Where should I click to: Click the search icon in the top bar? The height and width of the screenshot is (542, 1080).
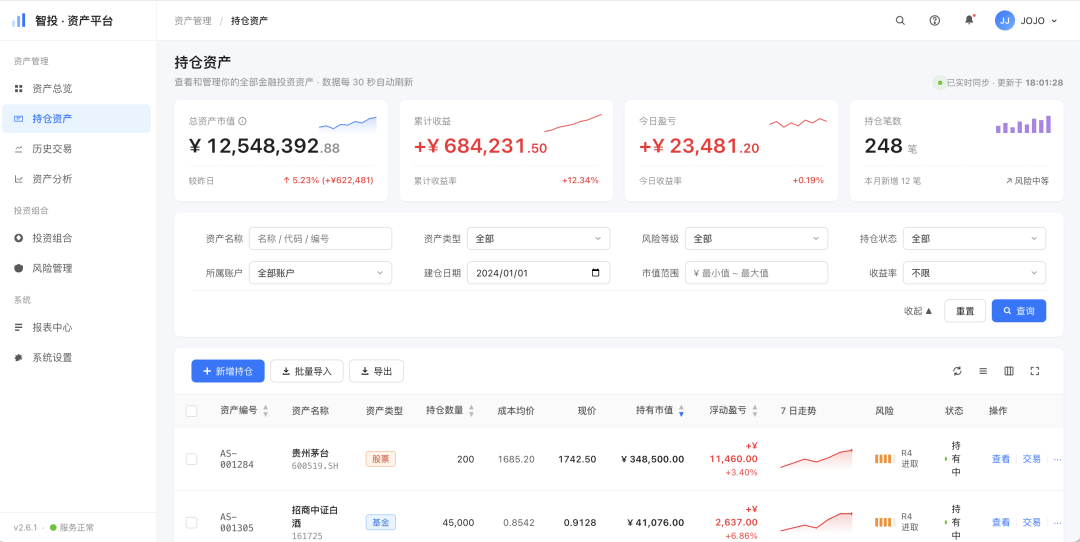point(900,21)
